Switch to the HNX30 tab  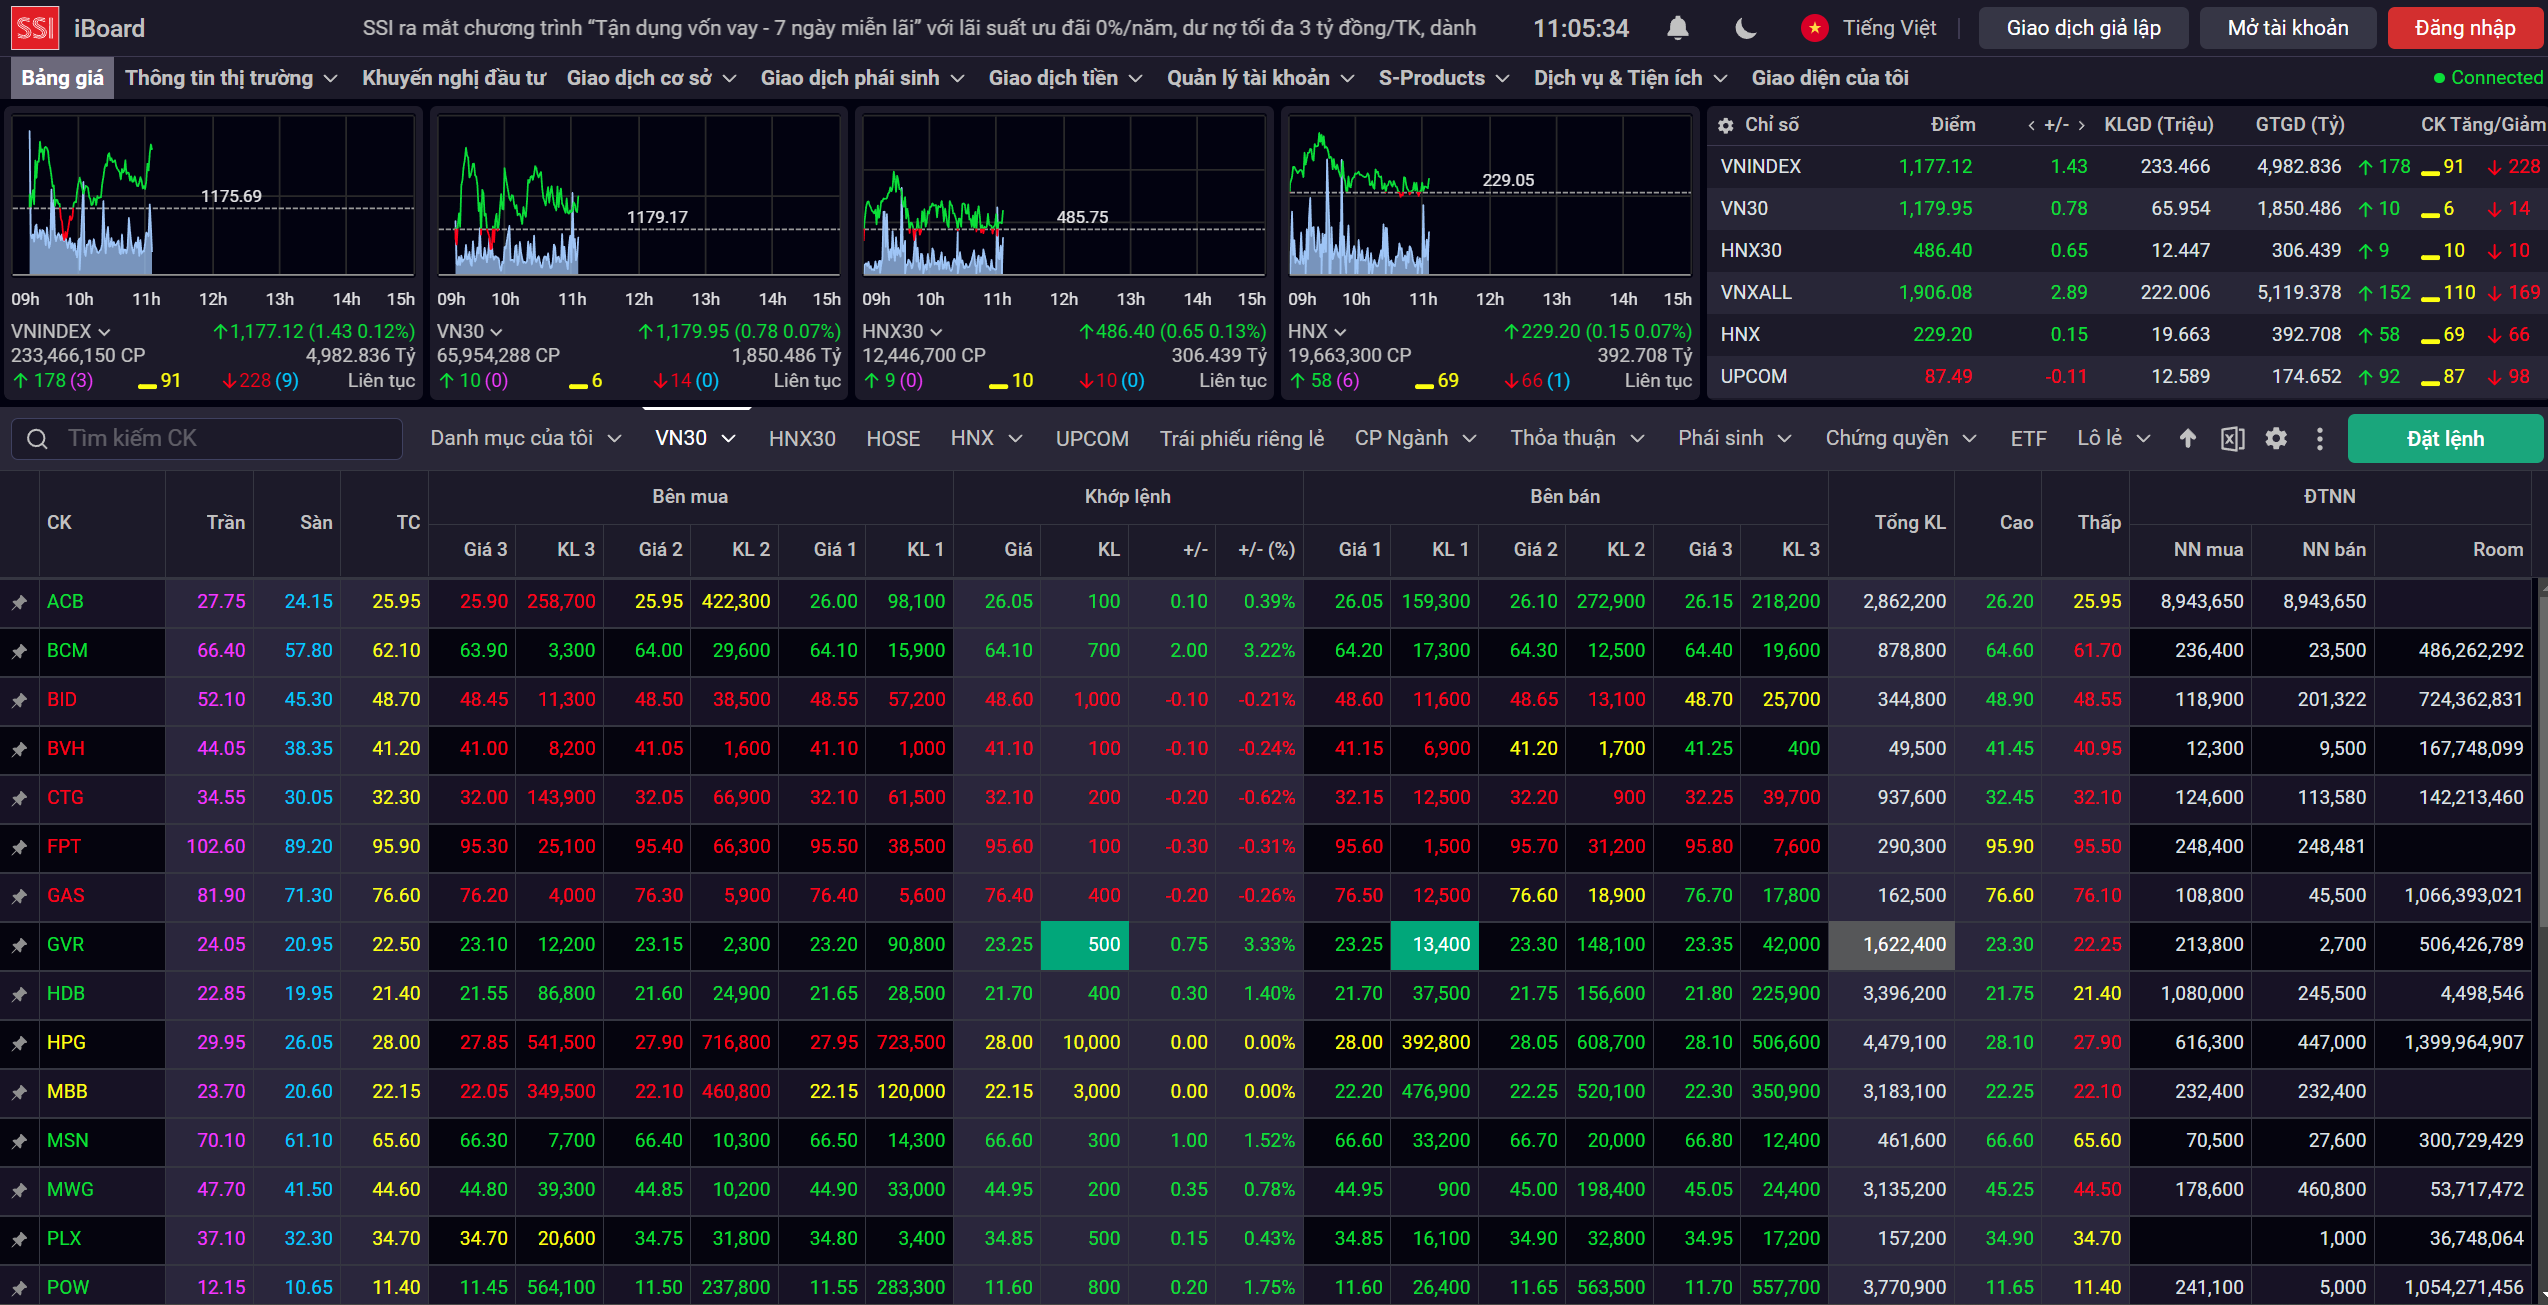801,438
